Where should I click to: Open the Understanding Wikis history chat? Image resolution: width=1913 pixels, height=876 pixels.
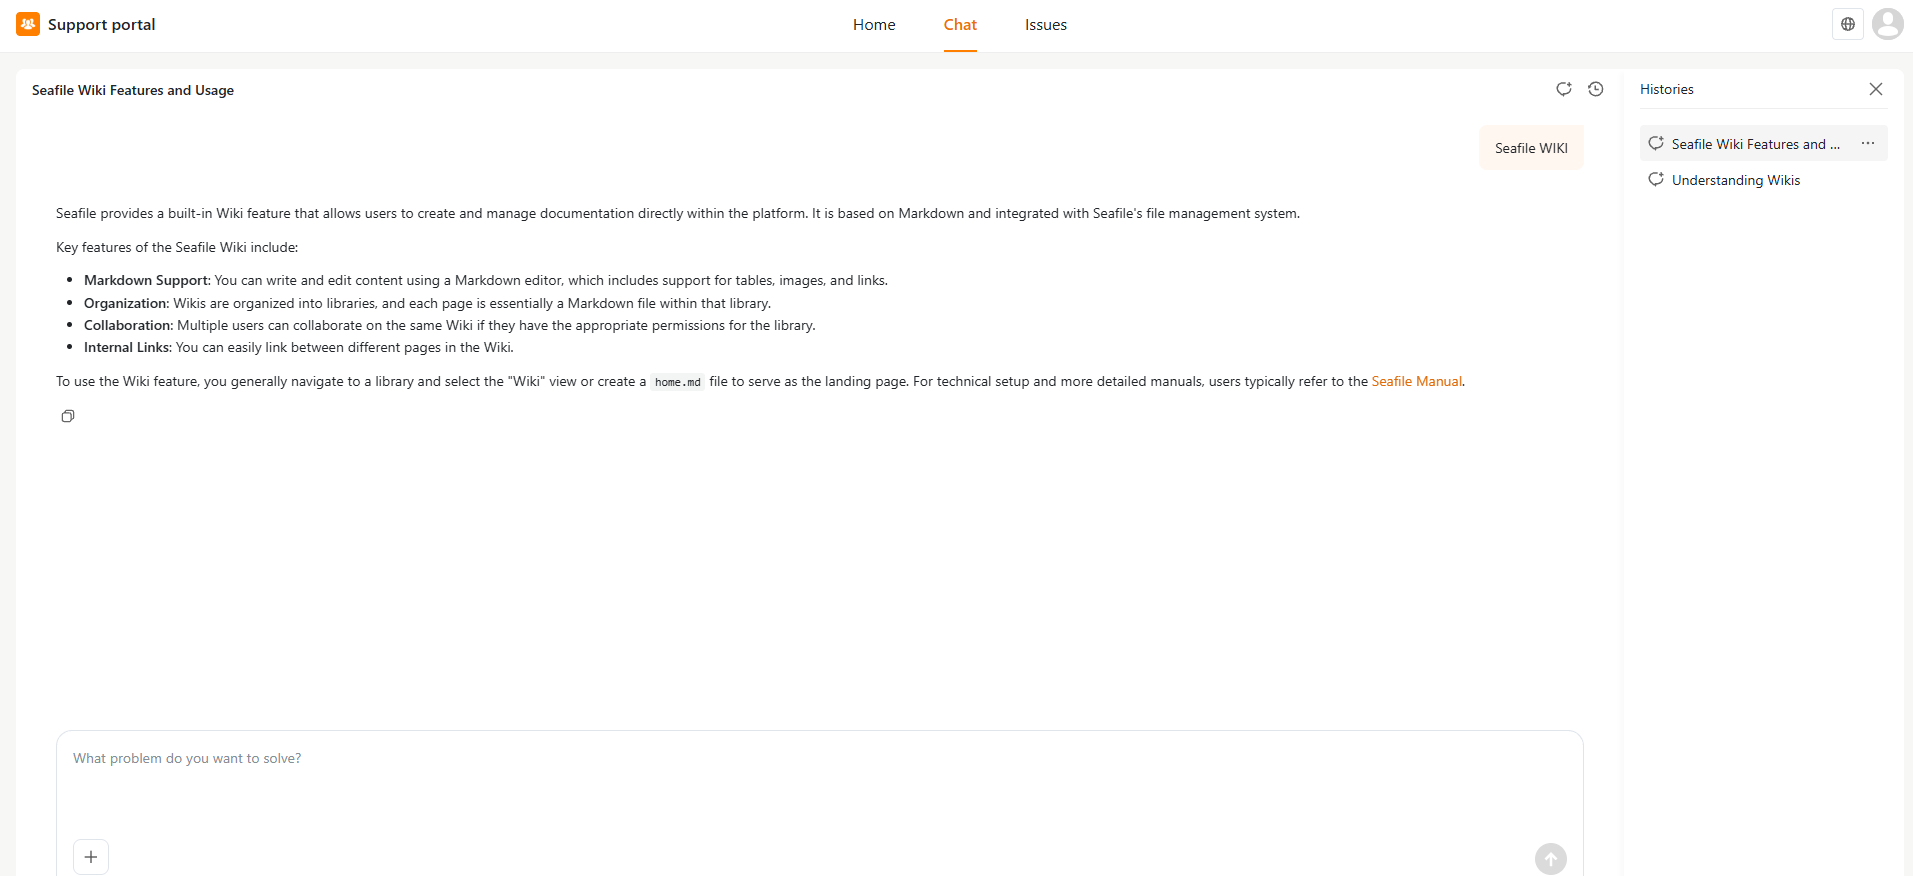pos(1764,180)
